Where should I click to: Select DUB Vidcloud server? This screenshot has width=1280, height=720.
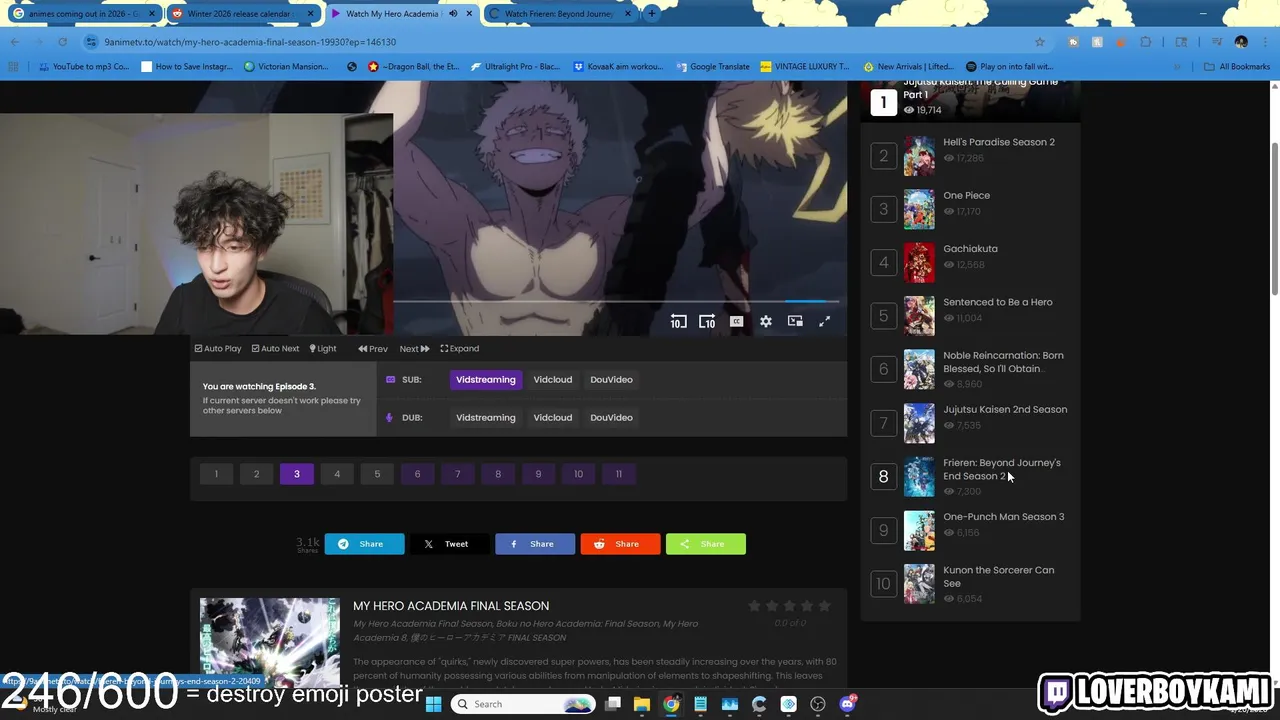(x=553, y=418)
